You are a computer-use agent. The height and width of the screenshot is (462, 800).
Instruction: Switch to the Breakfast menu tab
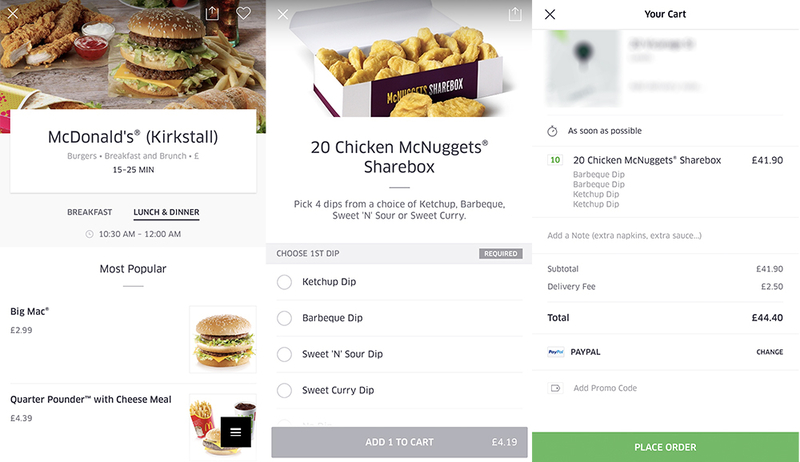click(90, 212)
